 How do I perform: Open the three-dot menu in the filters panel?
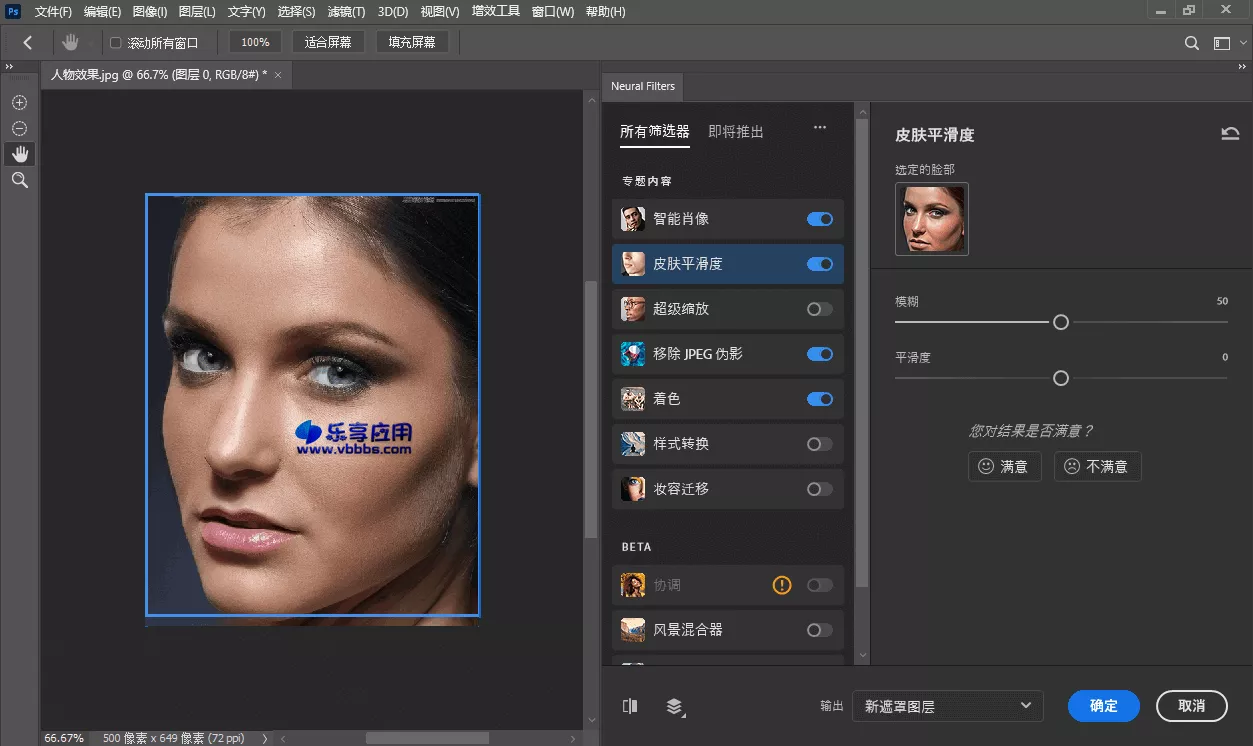coord(819,127)
